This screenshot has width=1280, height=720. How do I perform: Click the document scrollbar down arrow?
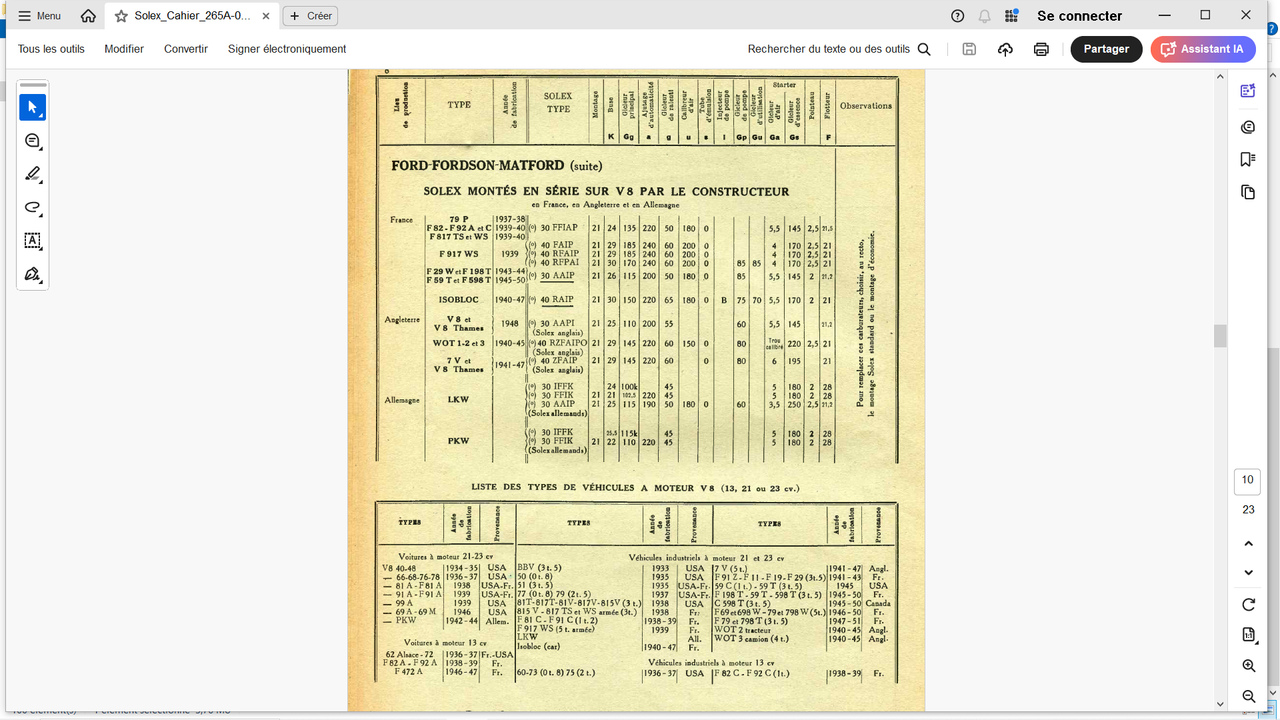pos(1220,703)
